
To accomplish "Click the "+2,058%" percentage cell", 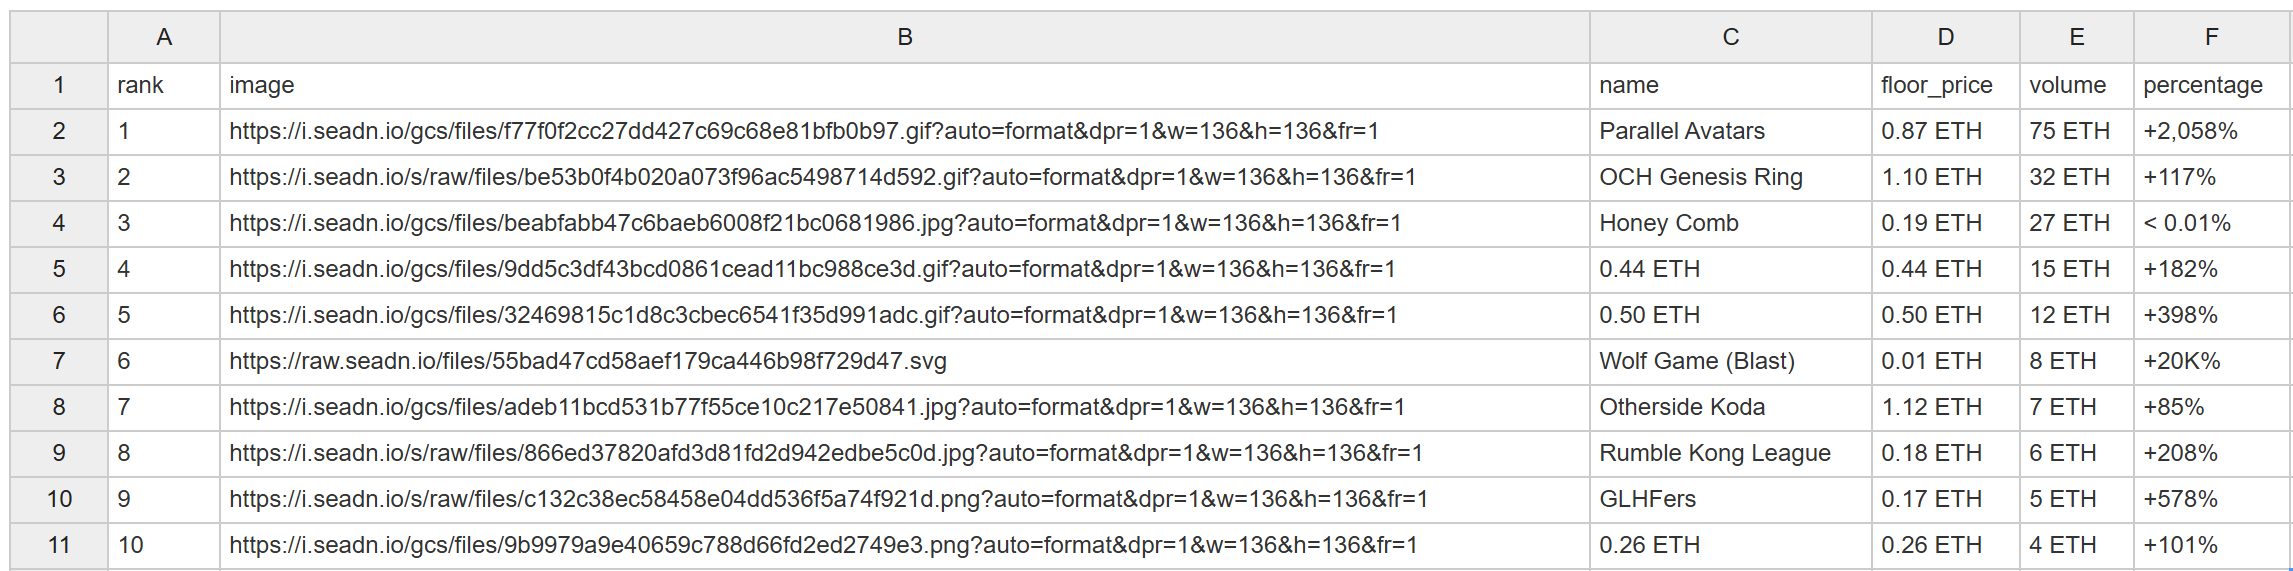I will click(2190, 131).
